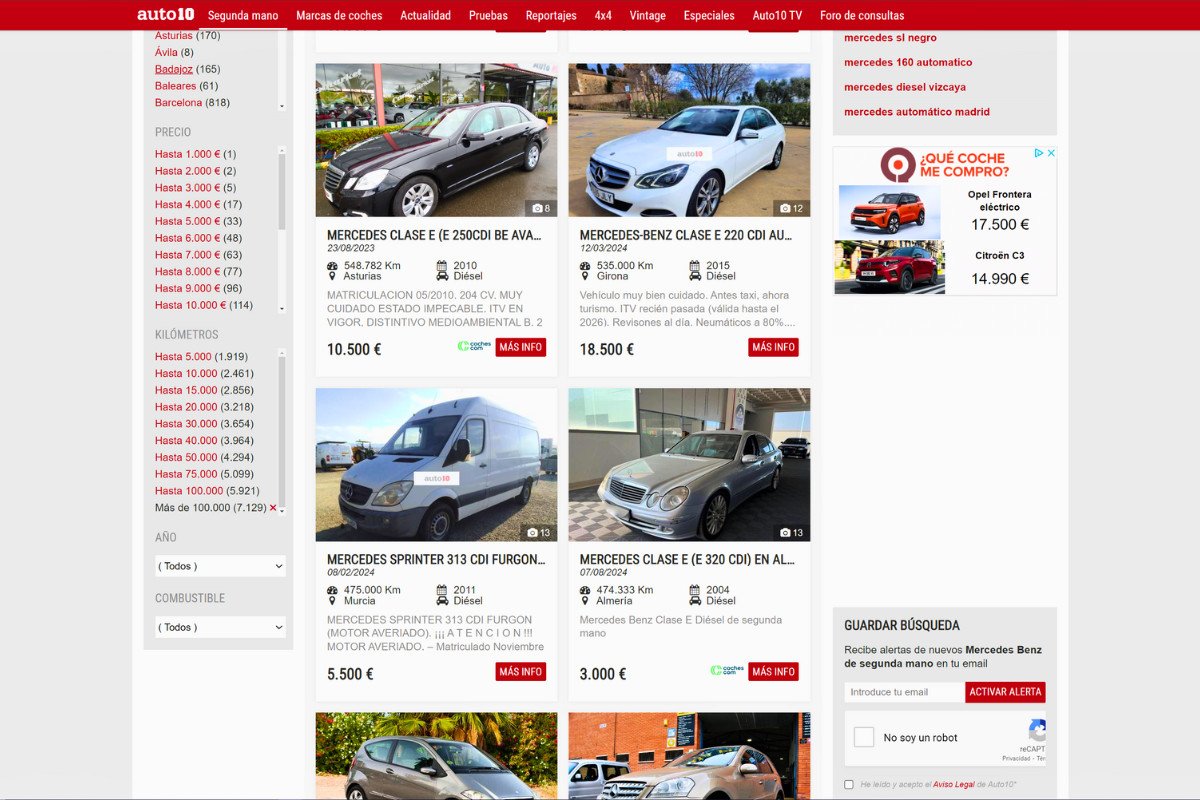Click coches.com logo on the 3.000 € listing

coord(727,671)
